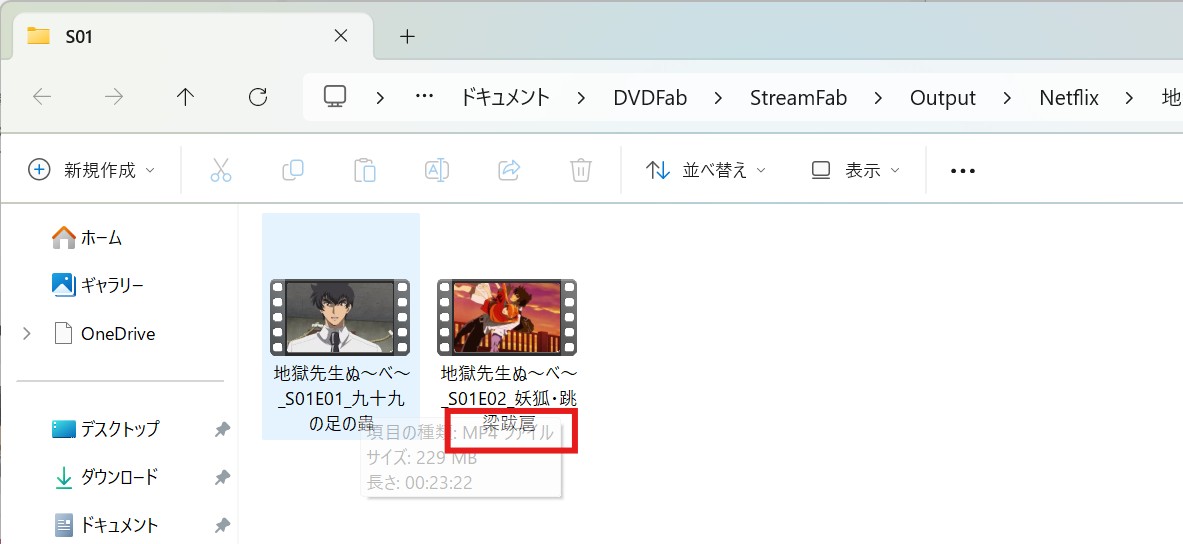Expand chevron after DVDFab in address bar

point(717,97)
